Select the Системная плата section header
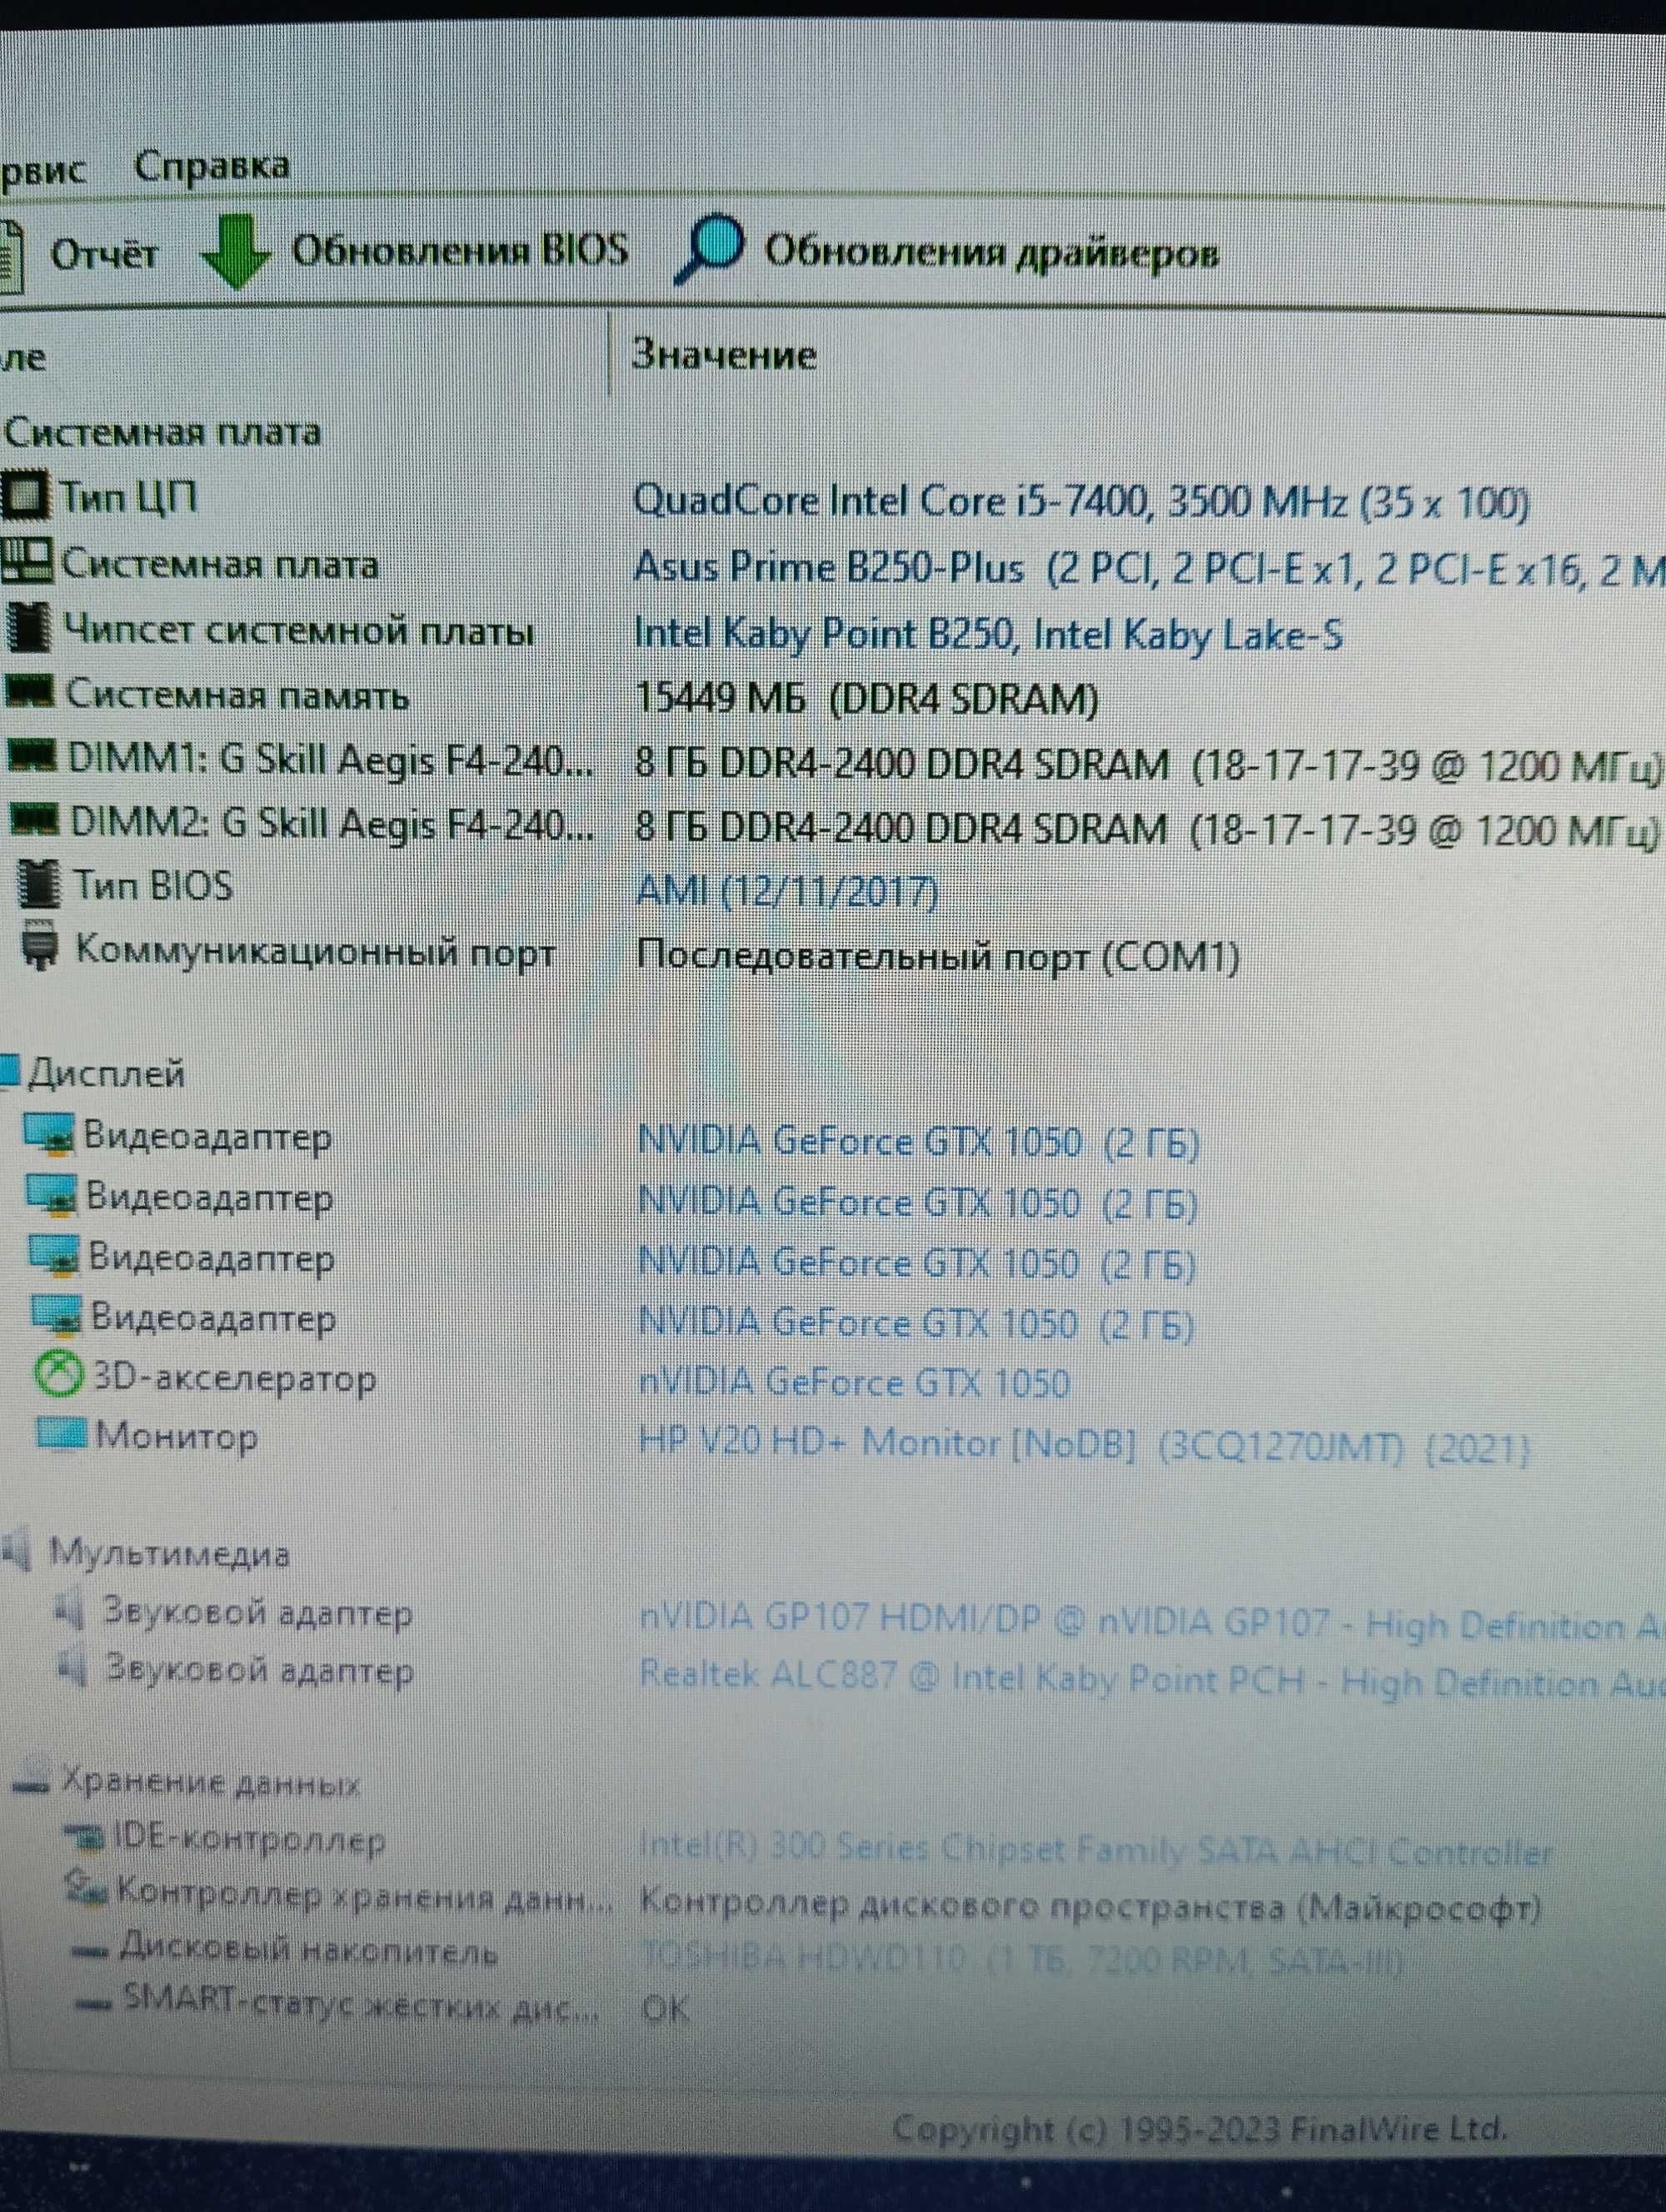The image size is (1666, 2212). (163, 432)
